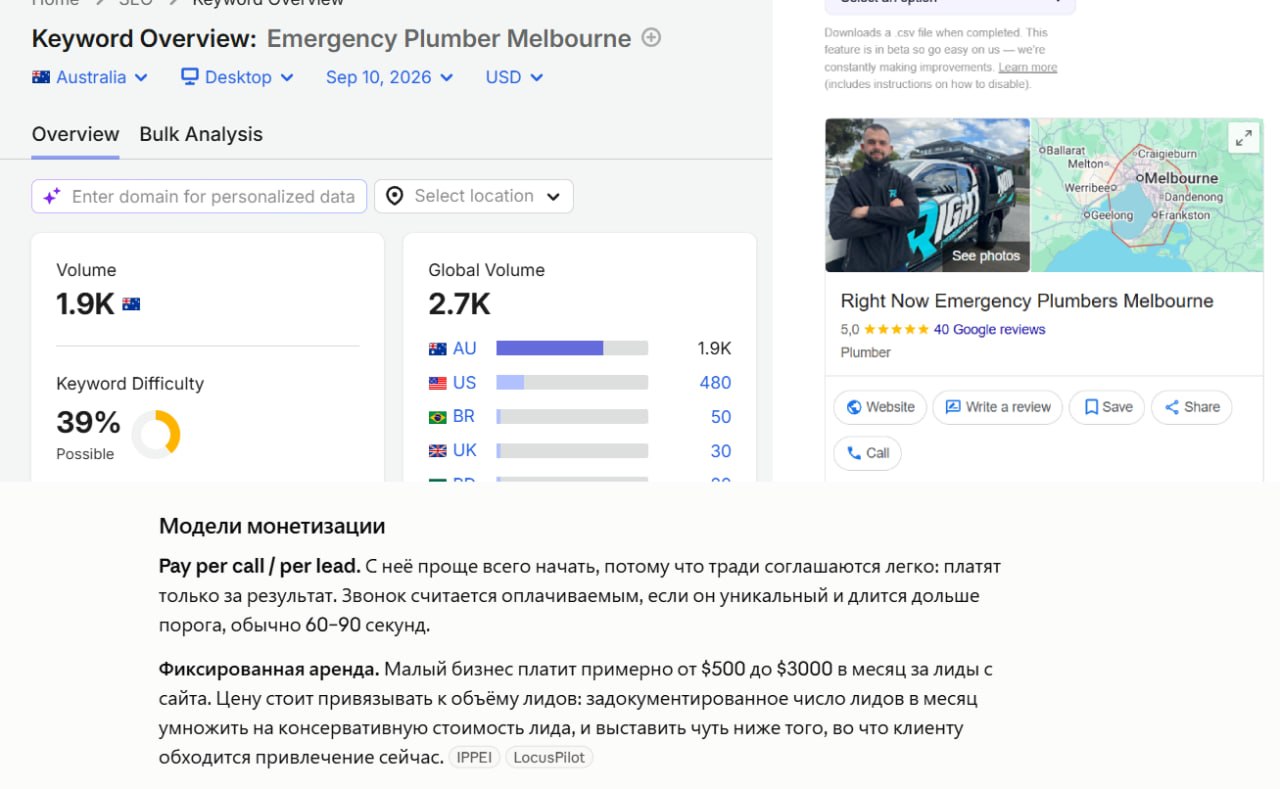This screenshot has width=1280, height=789.
Task: Share the business listing
Action: [x=1192, y=407]
